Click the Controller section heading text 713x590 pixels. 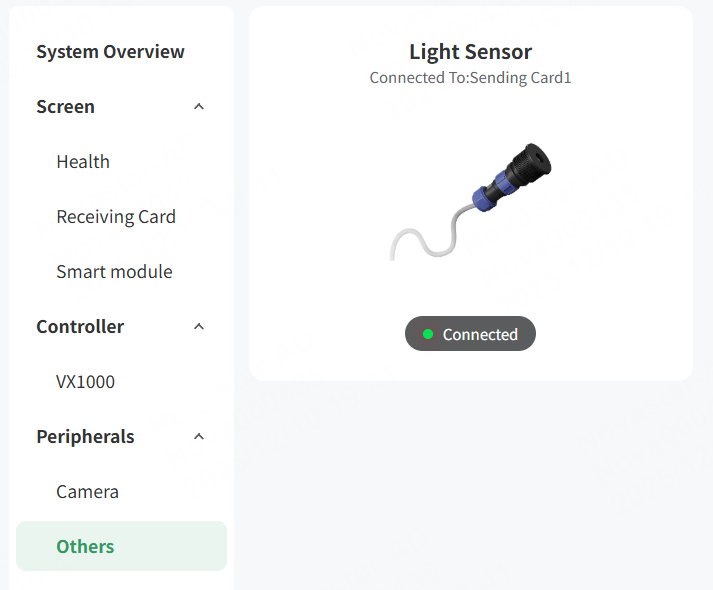80,327
